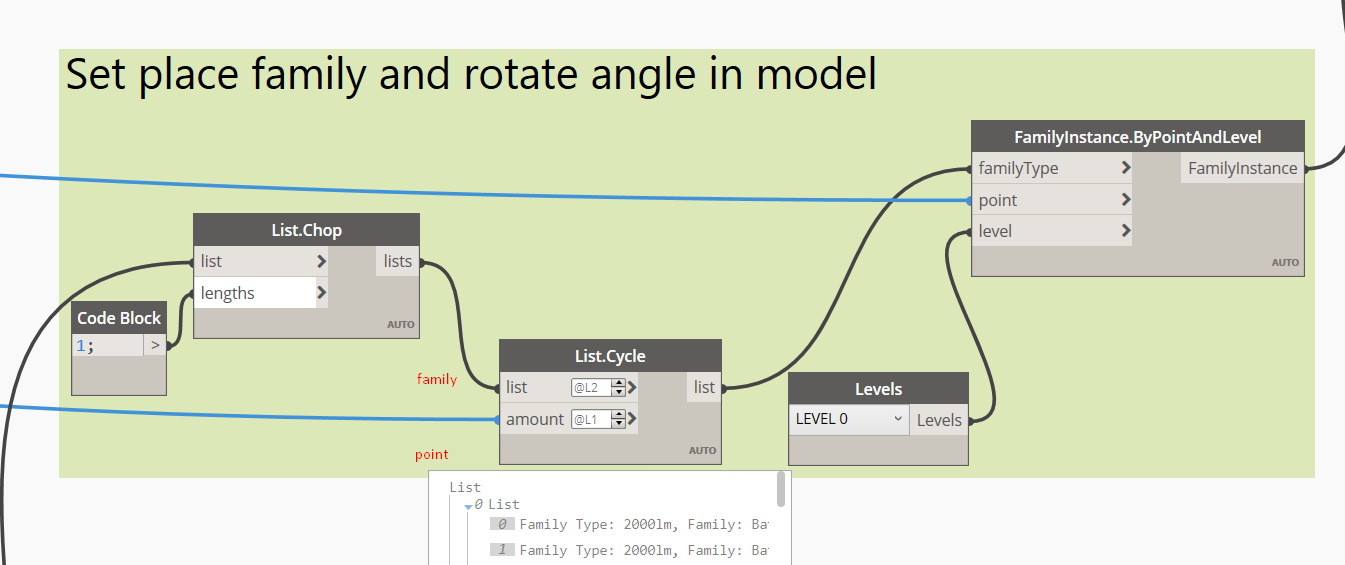Click chevron next to level input port
This screenshot has height=565, width=1345.
coord(1126,231)
